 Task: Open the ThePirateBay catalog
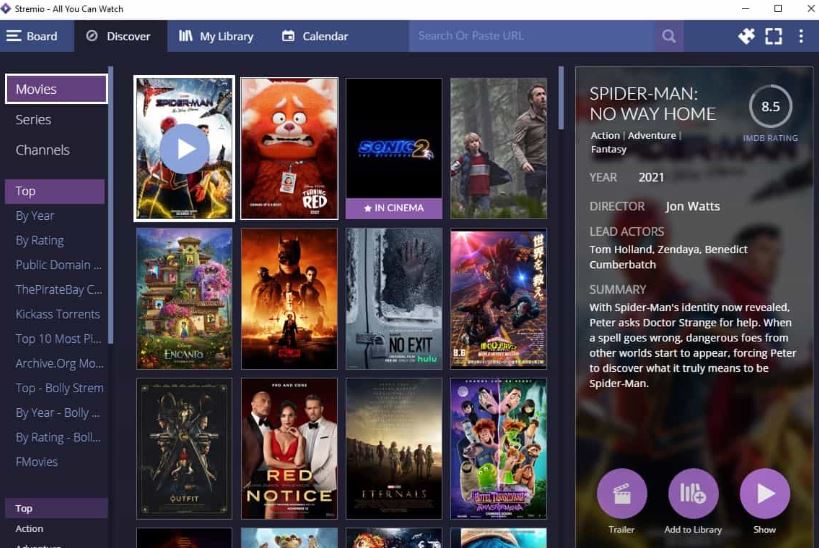(58, 289)
